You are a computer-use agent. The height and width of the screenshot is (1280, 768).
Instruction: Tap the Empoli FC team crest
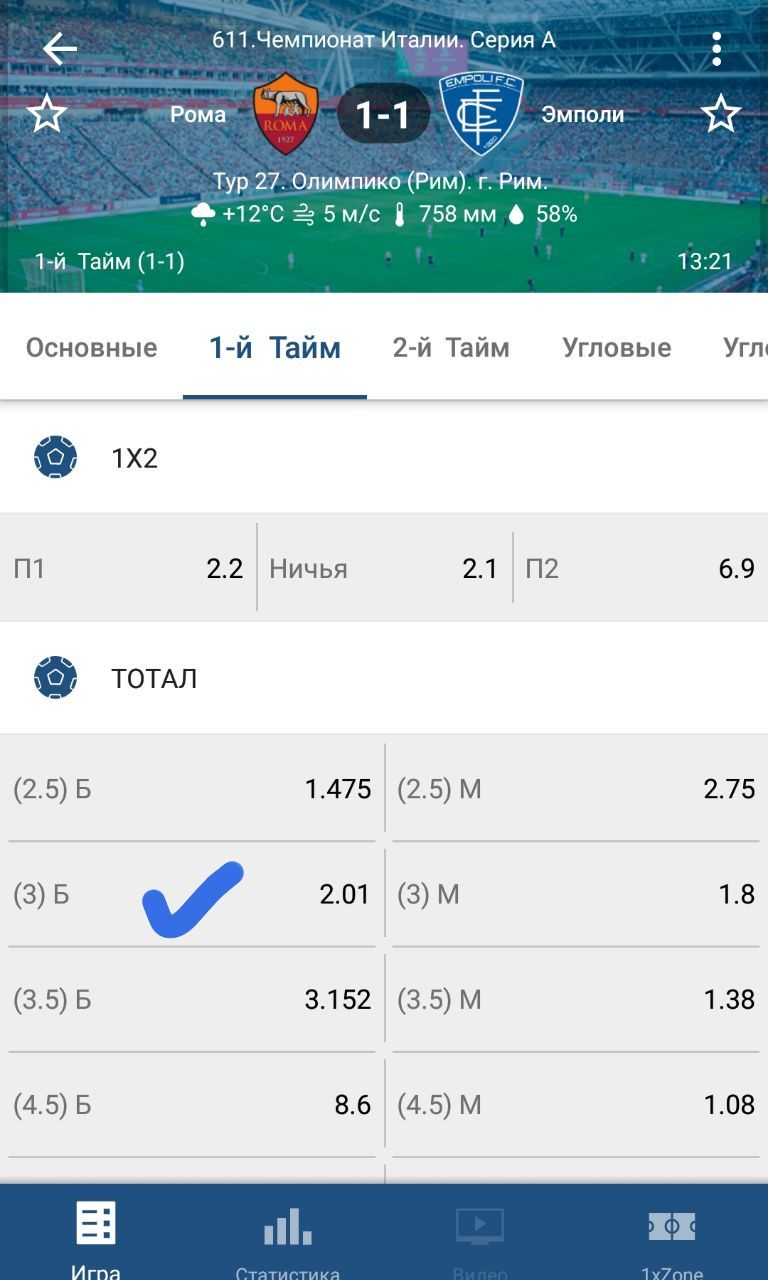(483, 114)
